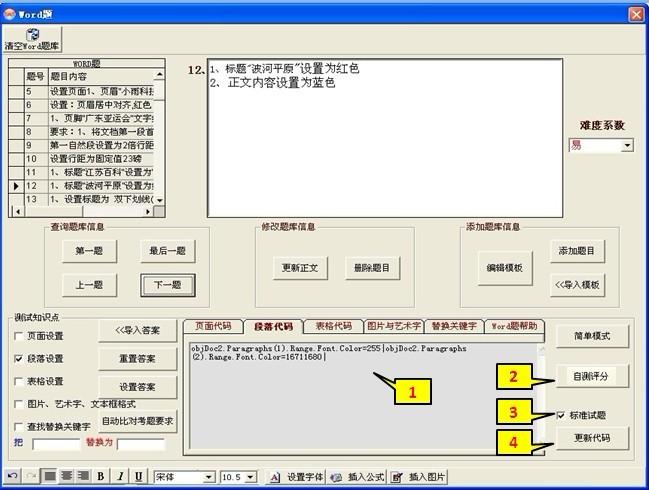The height and width of the screenshot is (490, 649).
Task: Click the 更新正文 button
Action: pos(300,268)
